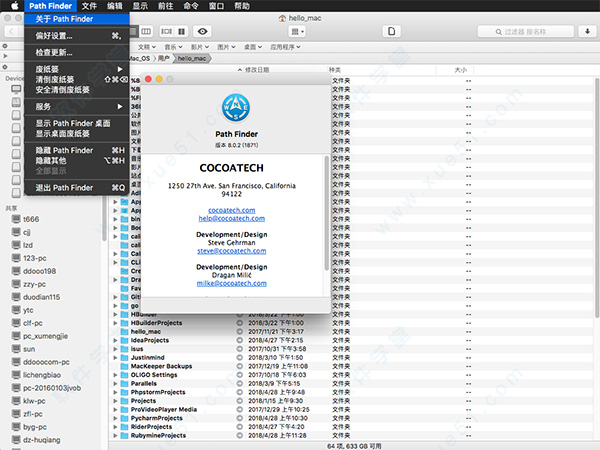Expand the HBuilderProjects folder triangle

pos(115,323)
